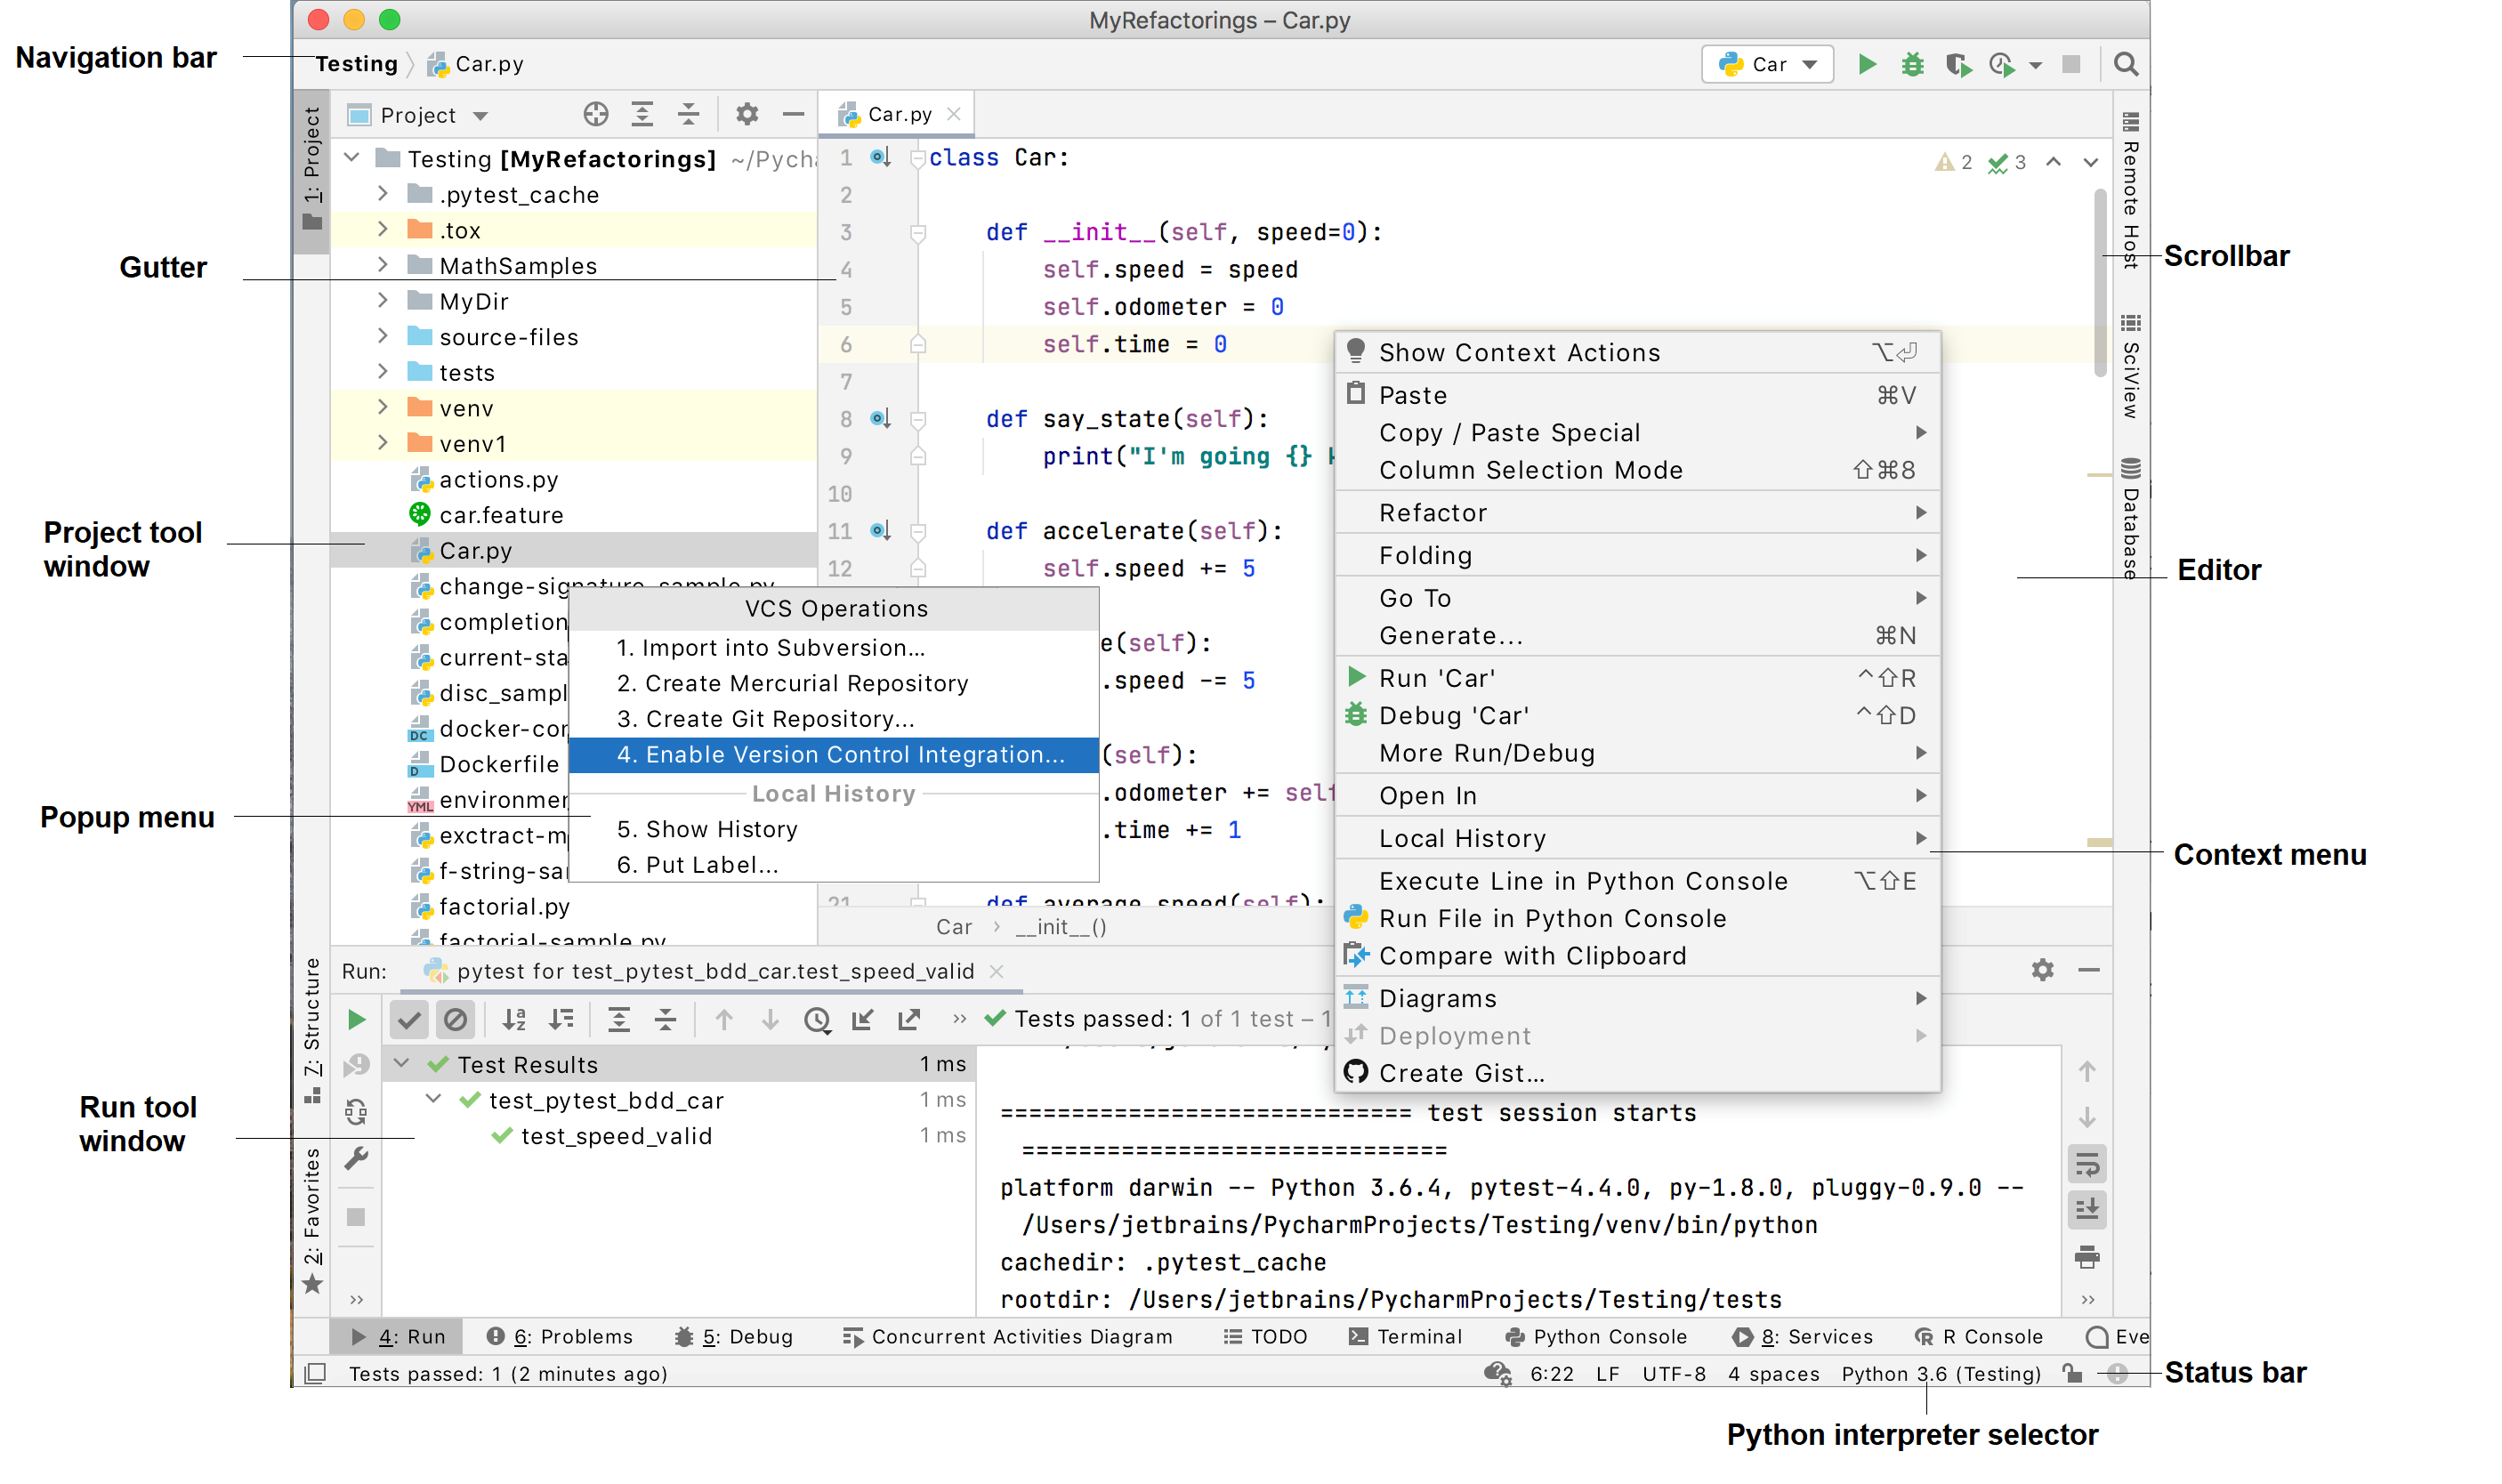
Task: Collapse the test_pytest_bdd_car node
Action: (433, 1099)
